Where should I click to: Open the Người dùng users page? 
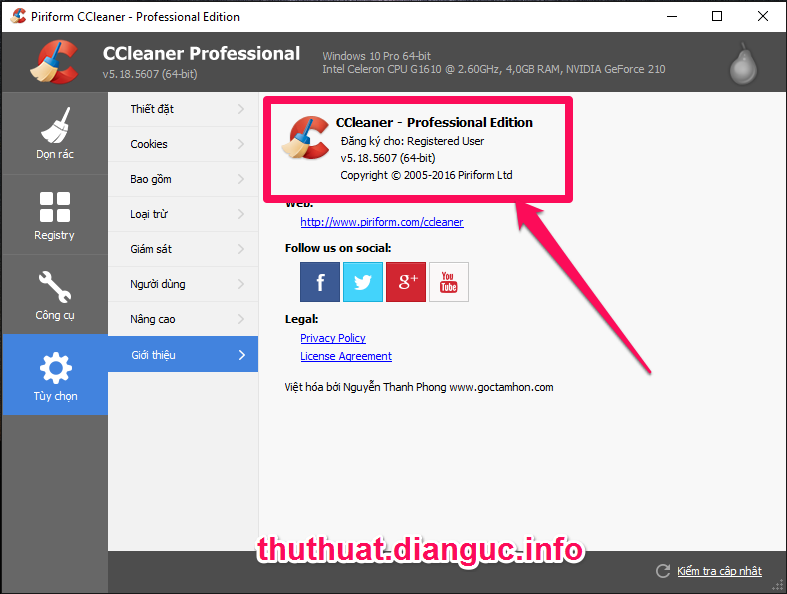click(183, 284)
